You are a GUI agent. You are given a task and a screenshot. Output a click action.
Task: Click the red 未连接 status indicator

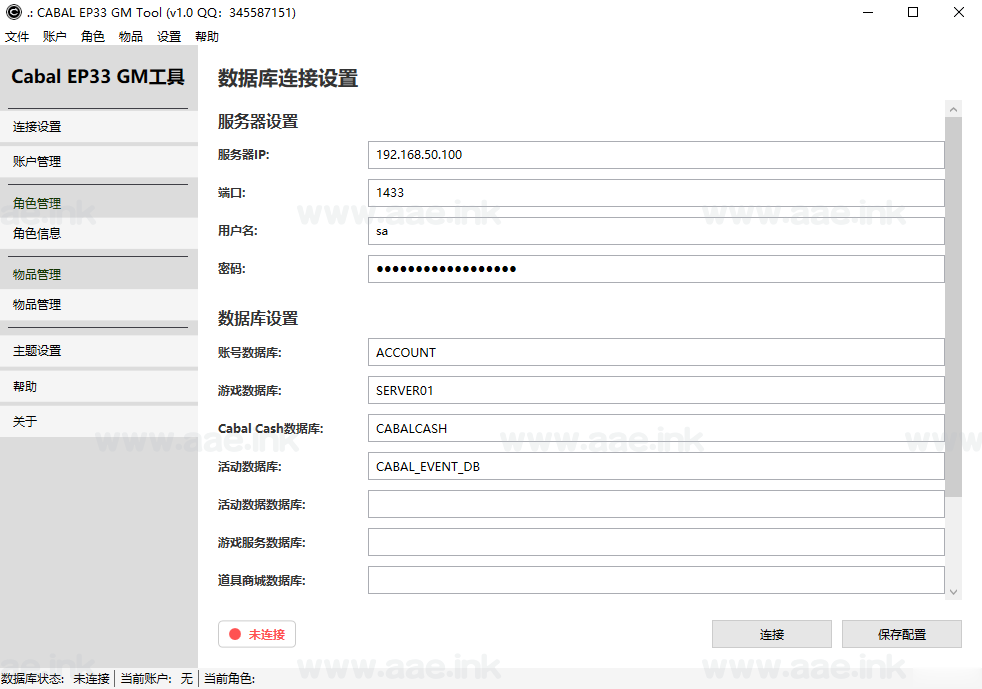257,634
